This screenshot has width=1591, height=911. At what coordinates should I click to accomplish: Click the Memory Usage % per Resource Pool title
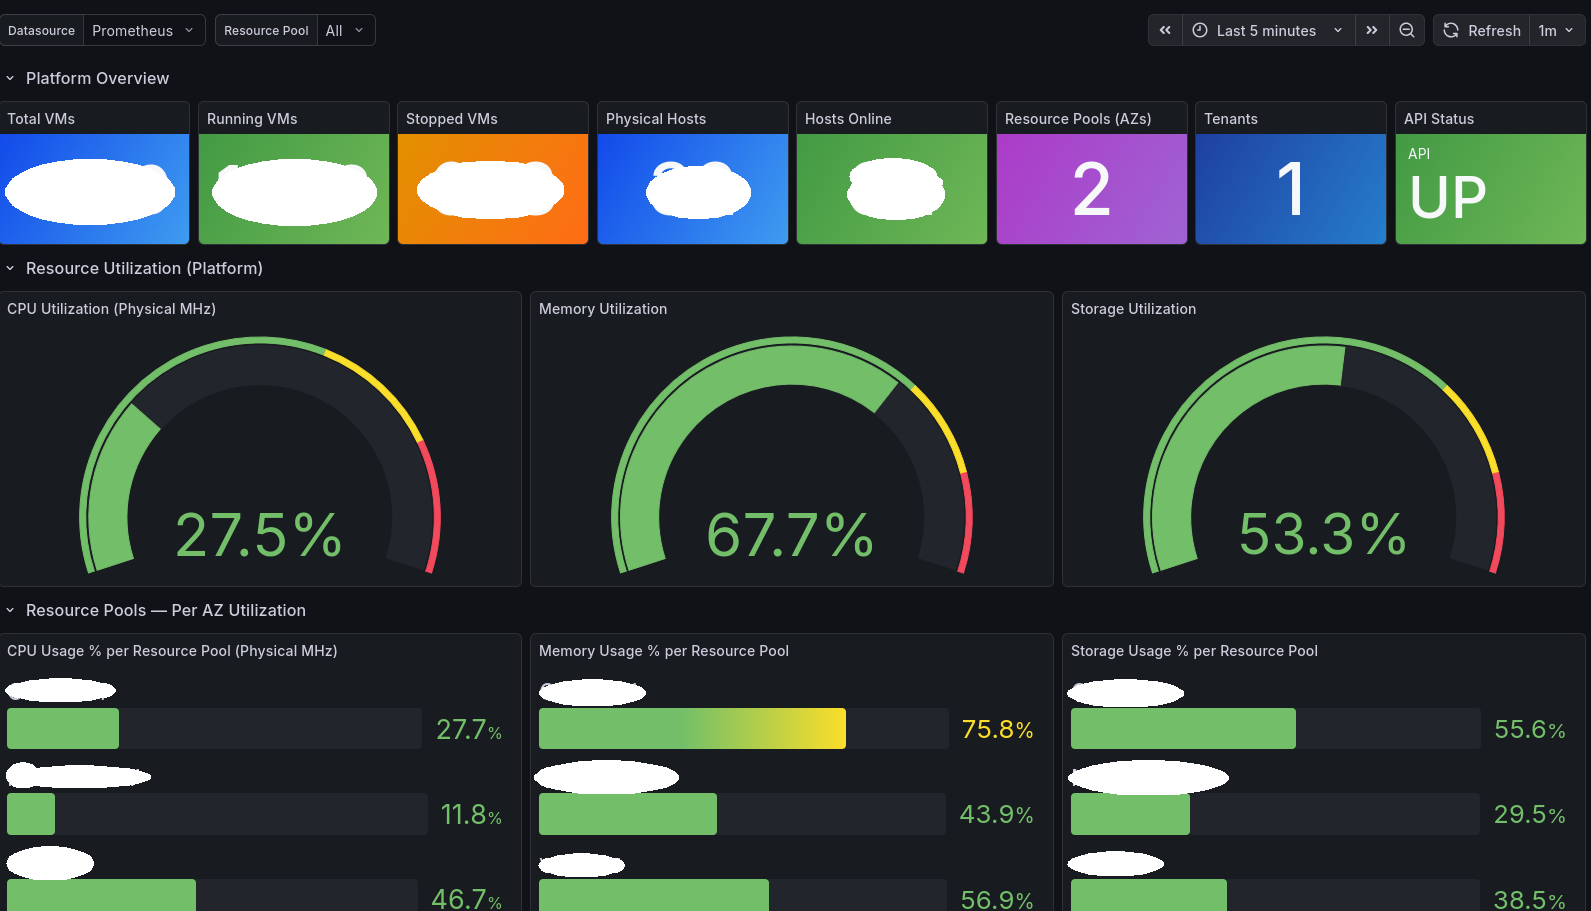click(x=664, y=651)
